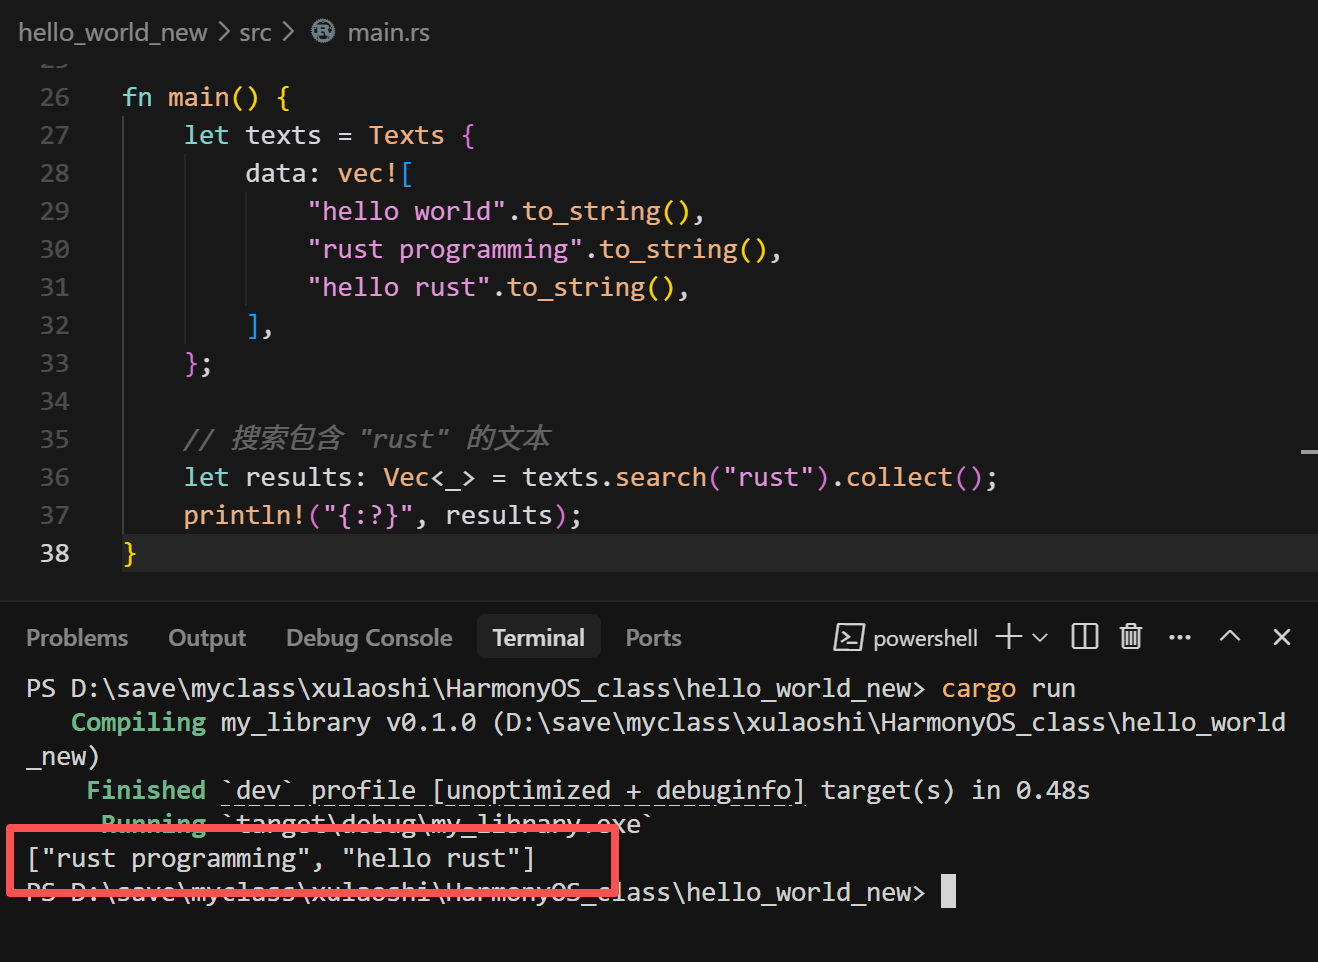The width and height of the screenshot is (1318, 962).
Task: Close the terminal panel
Action: tap(1281, 637)
